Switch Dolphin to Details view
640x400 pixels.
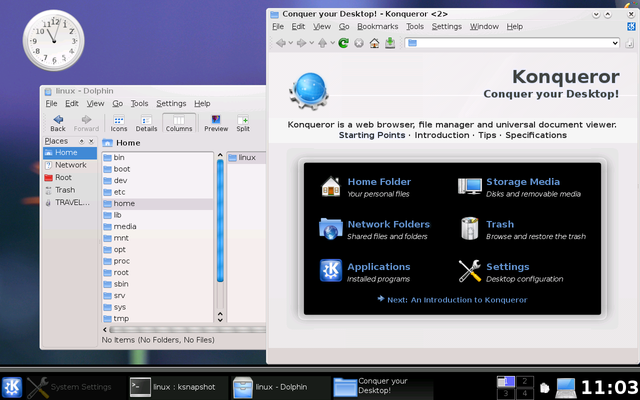tap(146, 123)
